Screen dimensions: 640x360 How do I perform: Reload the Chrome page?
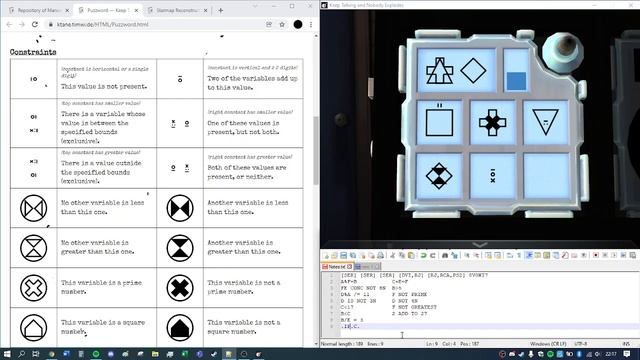click(x=35, y=24)
